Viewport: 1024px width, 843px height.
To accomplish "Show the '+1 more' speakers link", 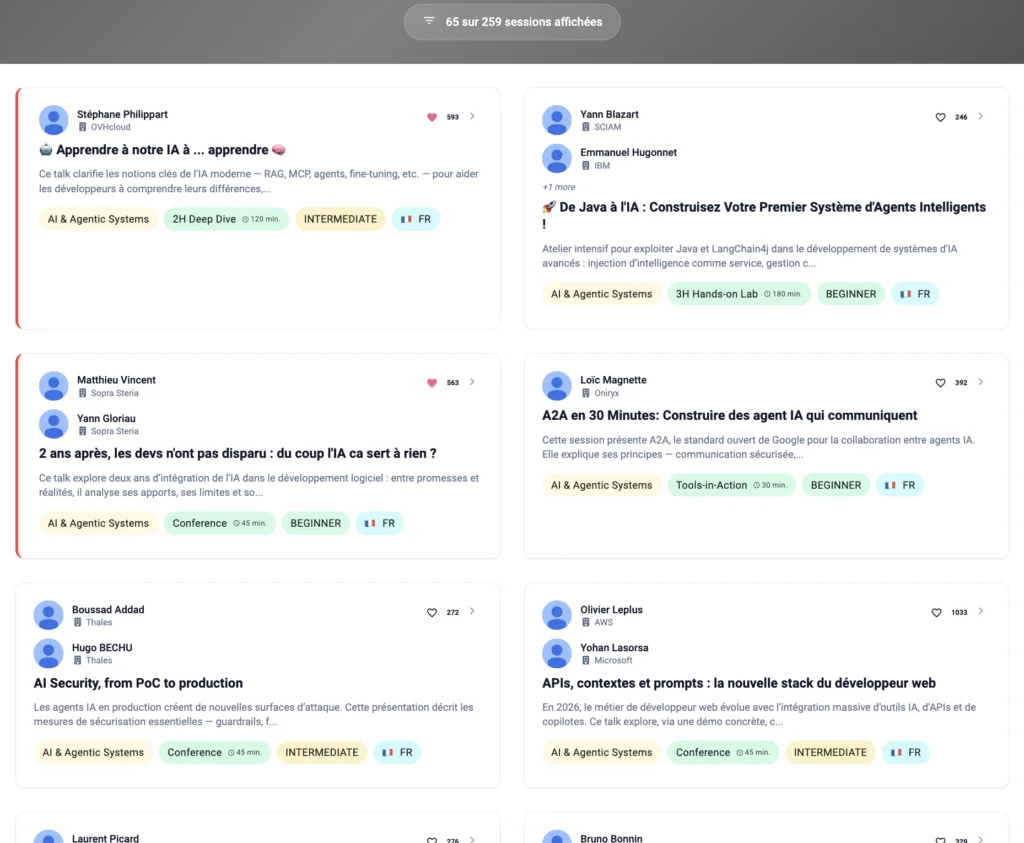I will pyautogui.click(x=558, y=187).
